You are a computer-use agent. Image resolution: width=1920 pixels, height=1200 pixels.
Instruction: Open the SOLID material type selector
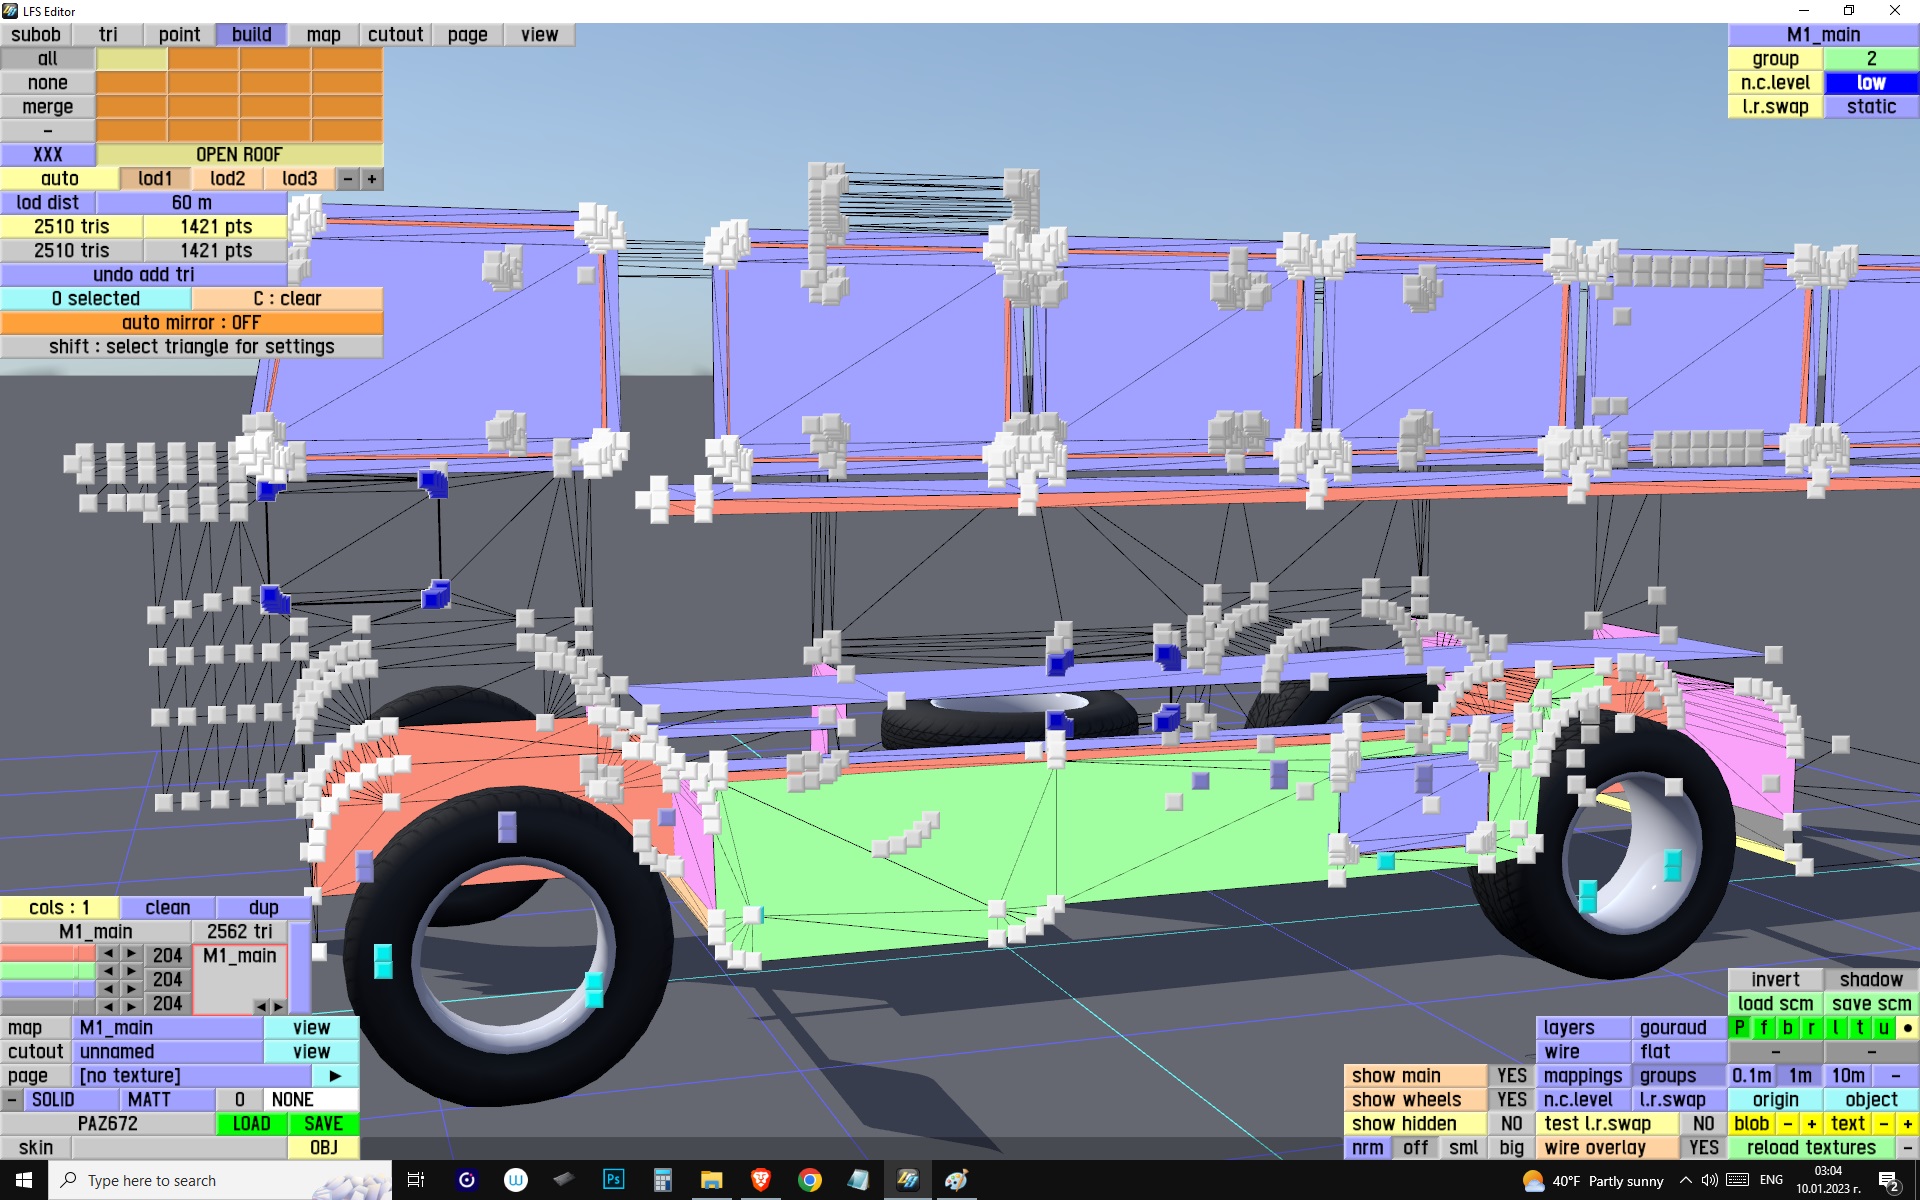[53, 1100]
